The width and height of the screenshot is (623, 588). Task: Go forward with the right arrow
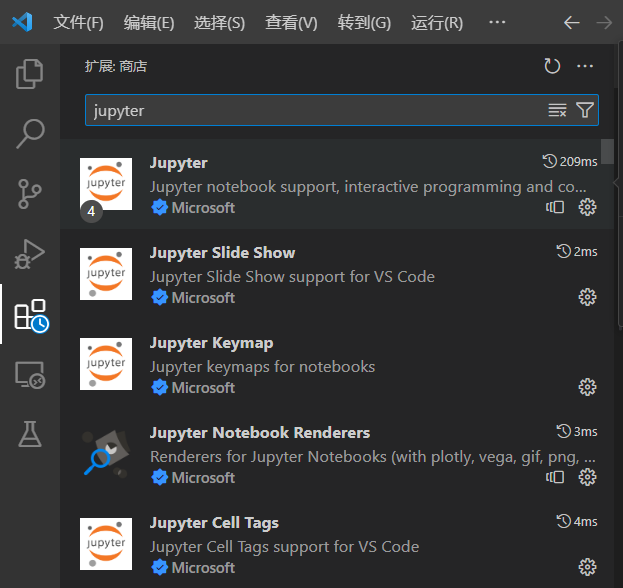(x=604, y=23)
